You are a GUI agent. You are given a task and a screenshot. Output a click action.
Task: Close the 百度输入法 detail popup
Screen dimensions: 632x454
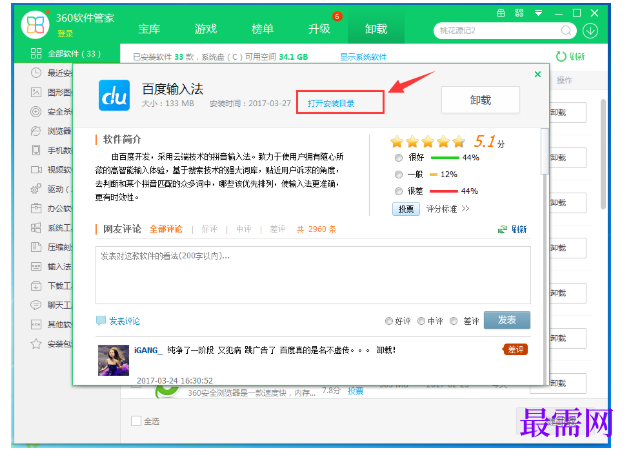[537, 74]
